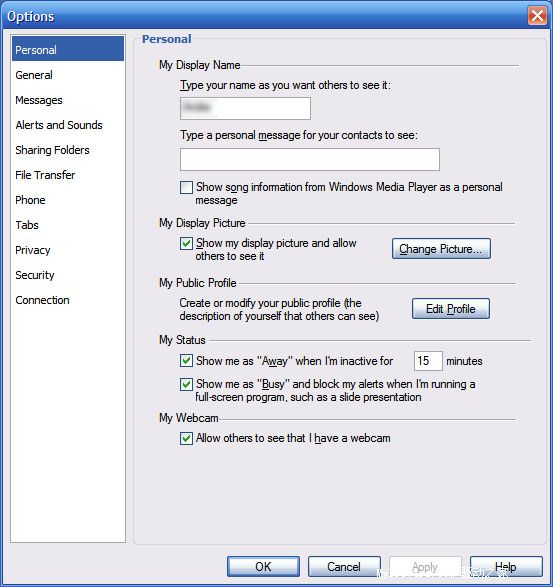
Task: Enable Windows Media Player song information checkbox
Action: [186, 187]
